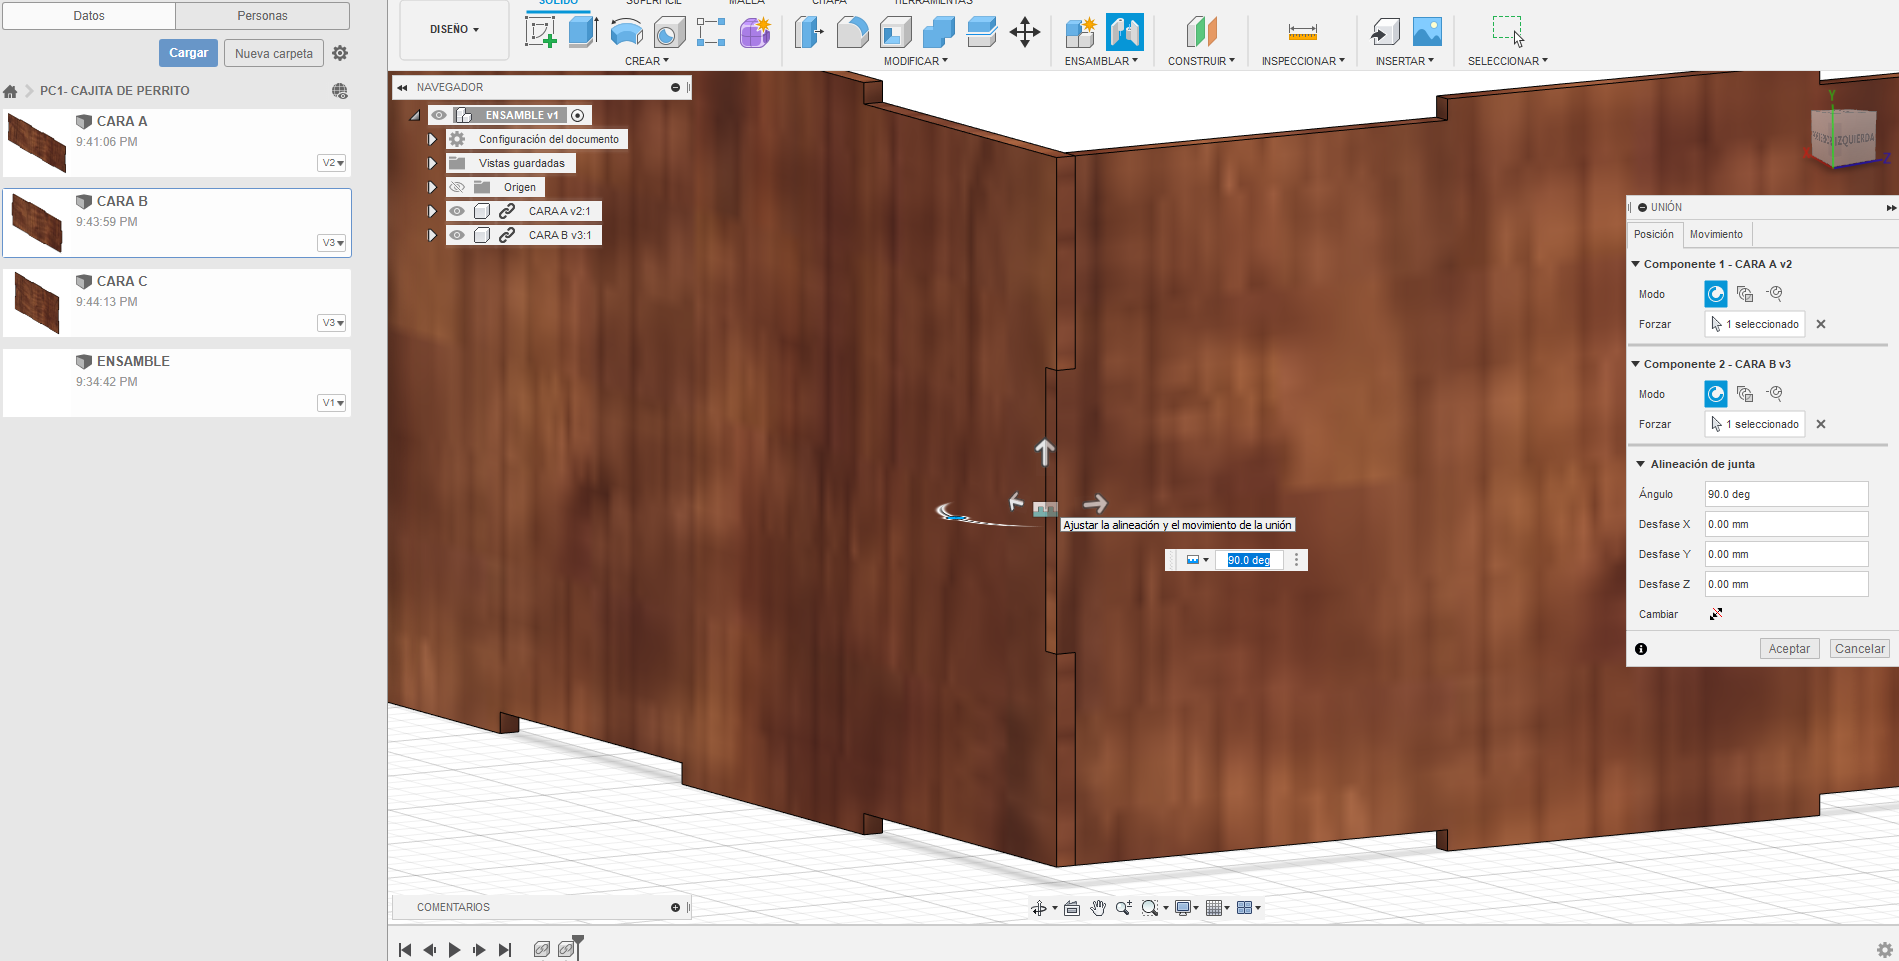This screenshot has width=1899, height=961.
Task: Click the Cargar button
Action: click(188, 53)
